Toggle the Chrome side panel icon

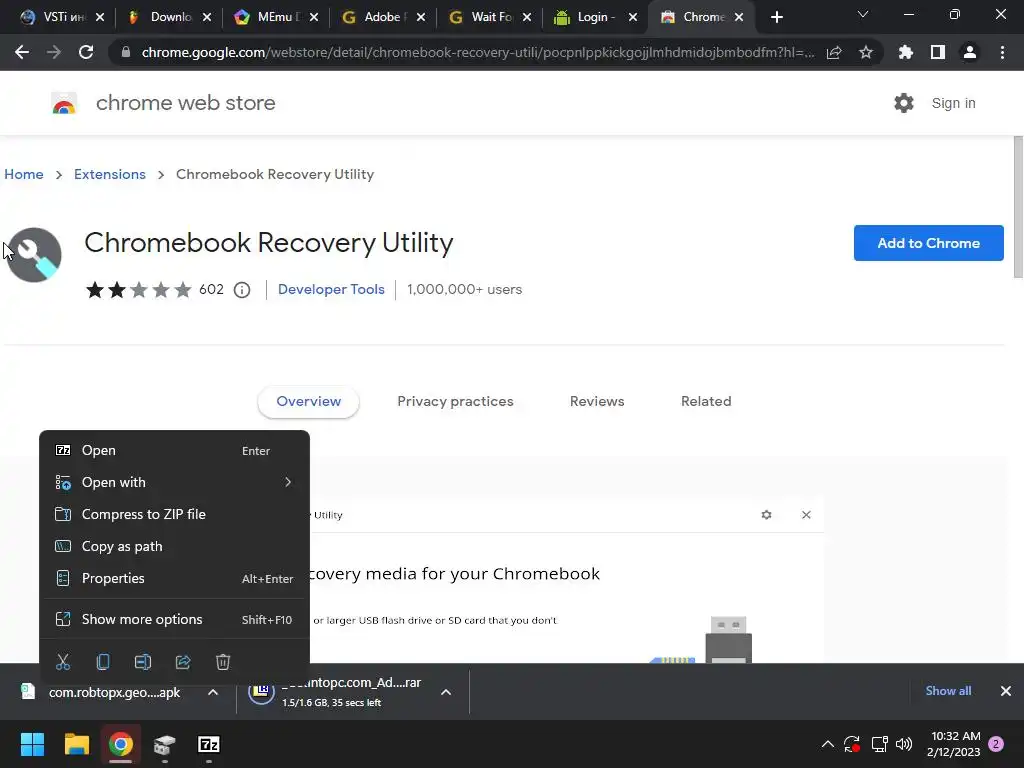pyautogui.click(x=938, y=52)
